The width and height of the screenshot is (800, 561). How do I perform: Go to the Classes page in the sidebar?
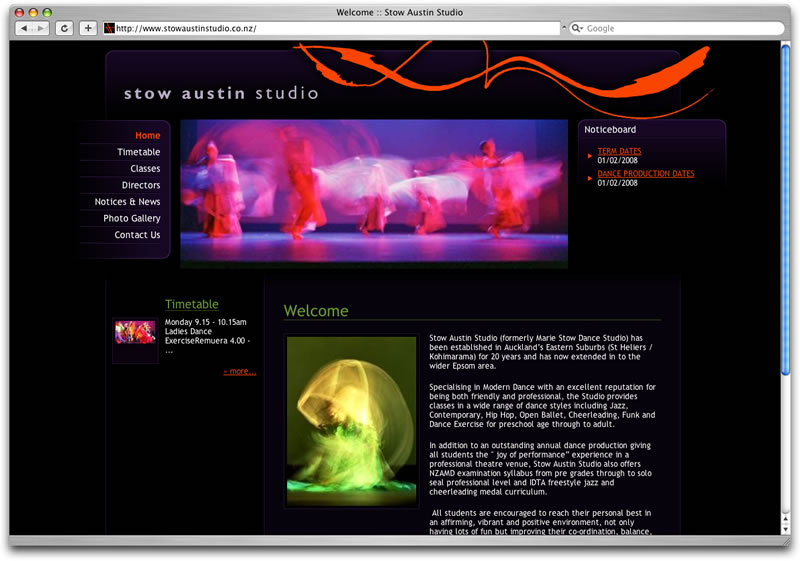(145, 169)
